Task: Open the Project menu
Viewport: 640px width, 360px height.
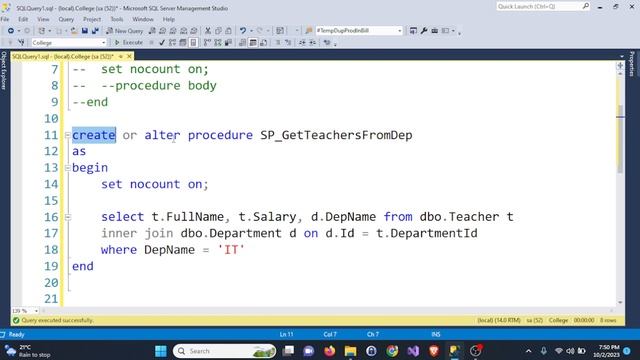Action: pos(92,19)
